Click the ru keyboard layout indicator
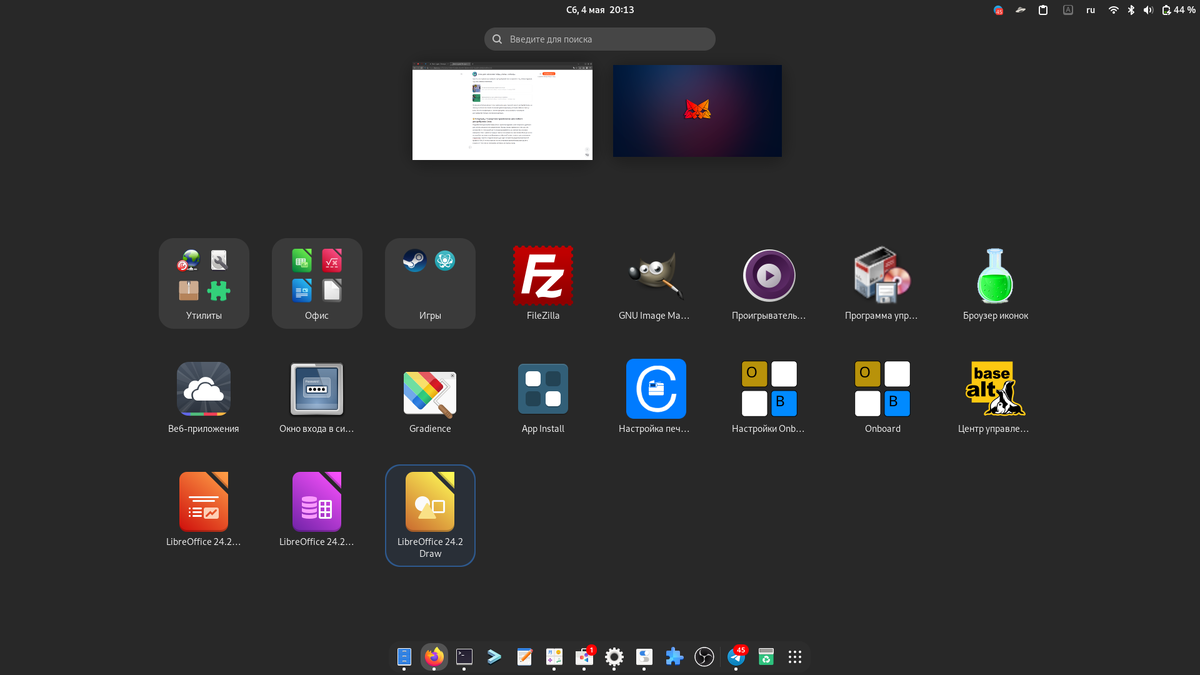The height and width of the screenshot is (675, 1200). (1090, 10)
